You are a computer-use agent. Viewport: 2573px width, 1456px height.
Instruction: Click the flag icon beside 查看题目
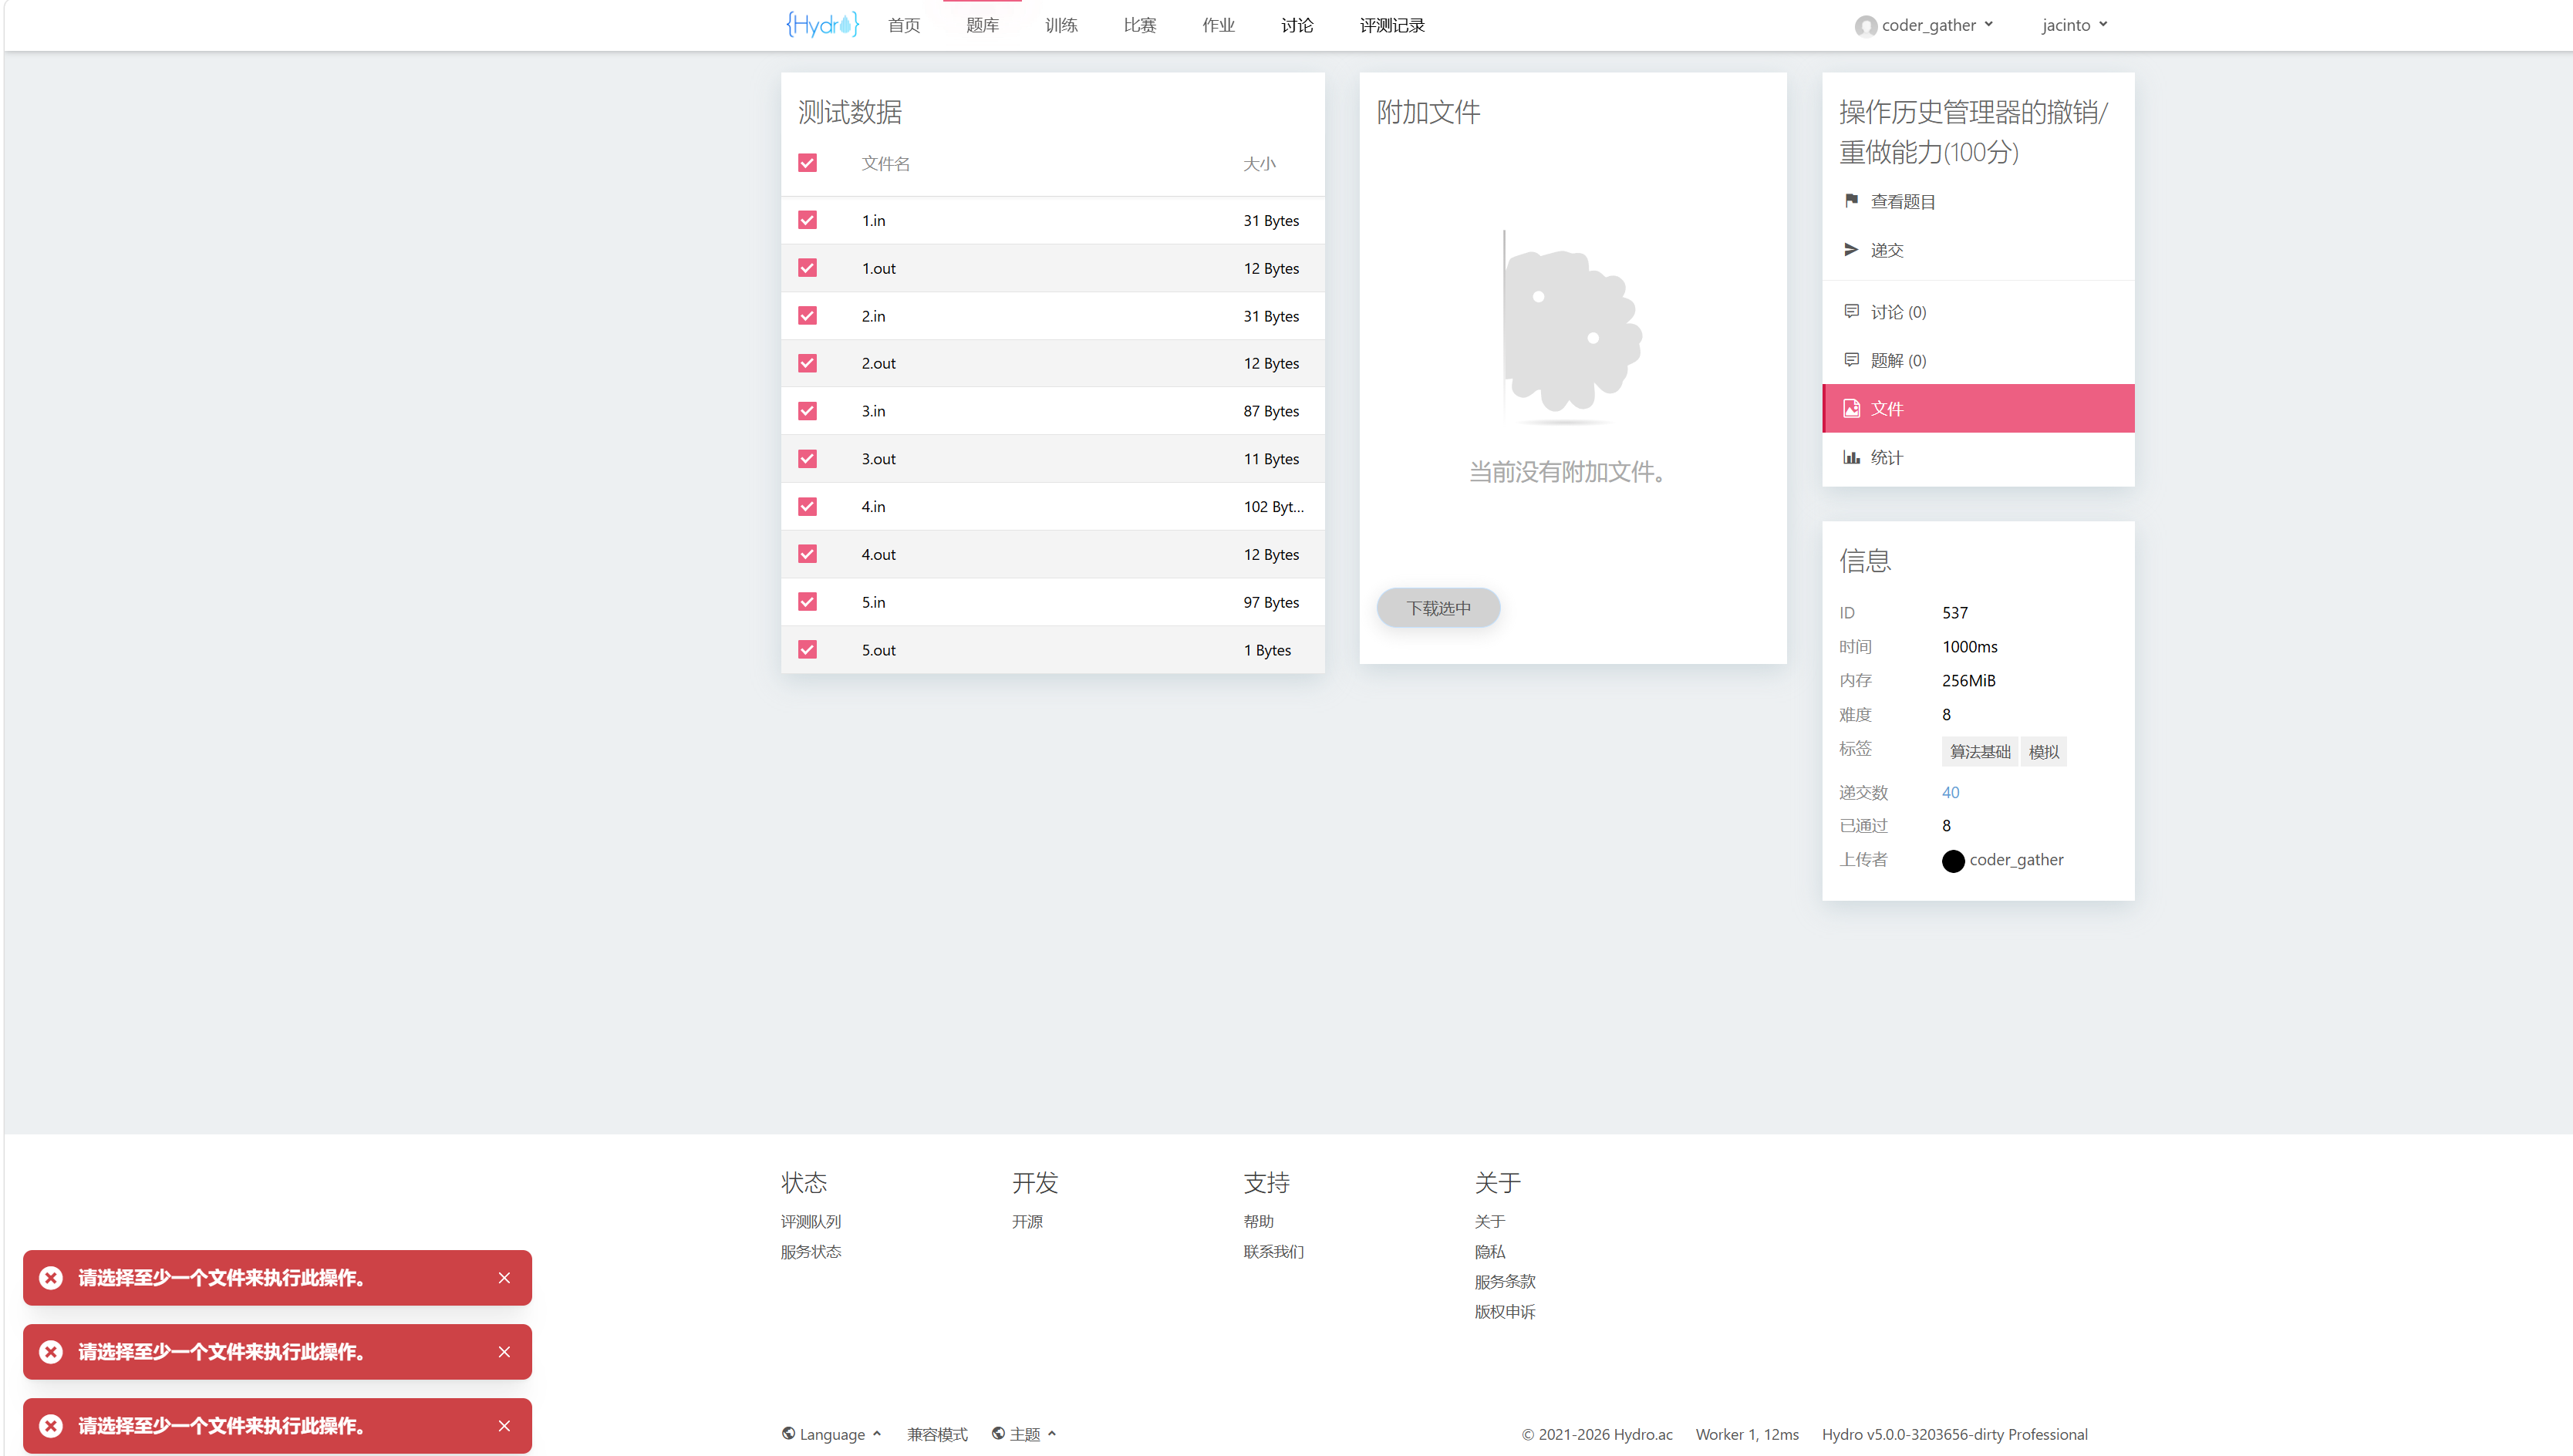coord(1851,200)
